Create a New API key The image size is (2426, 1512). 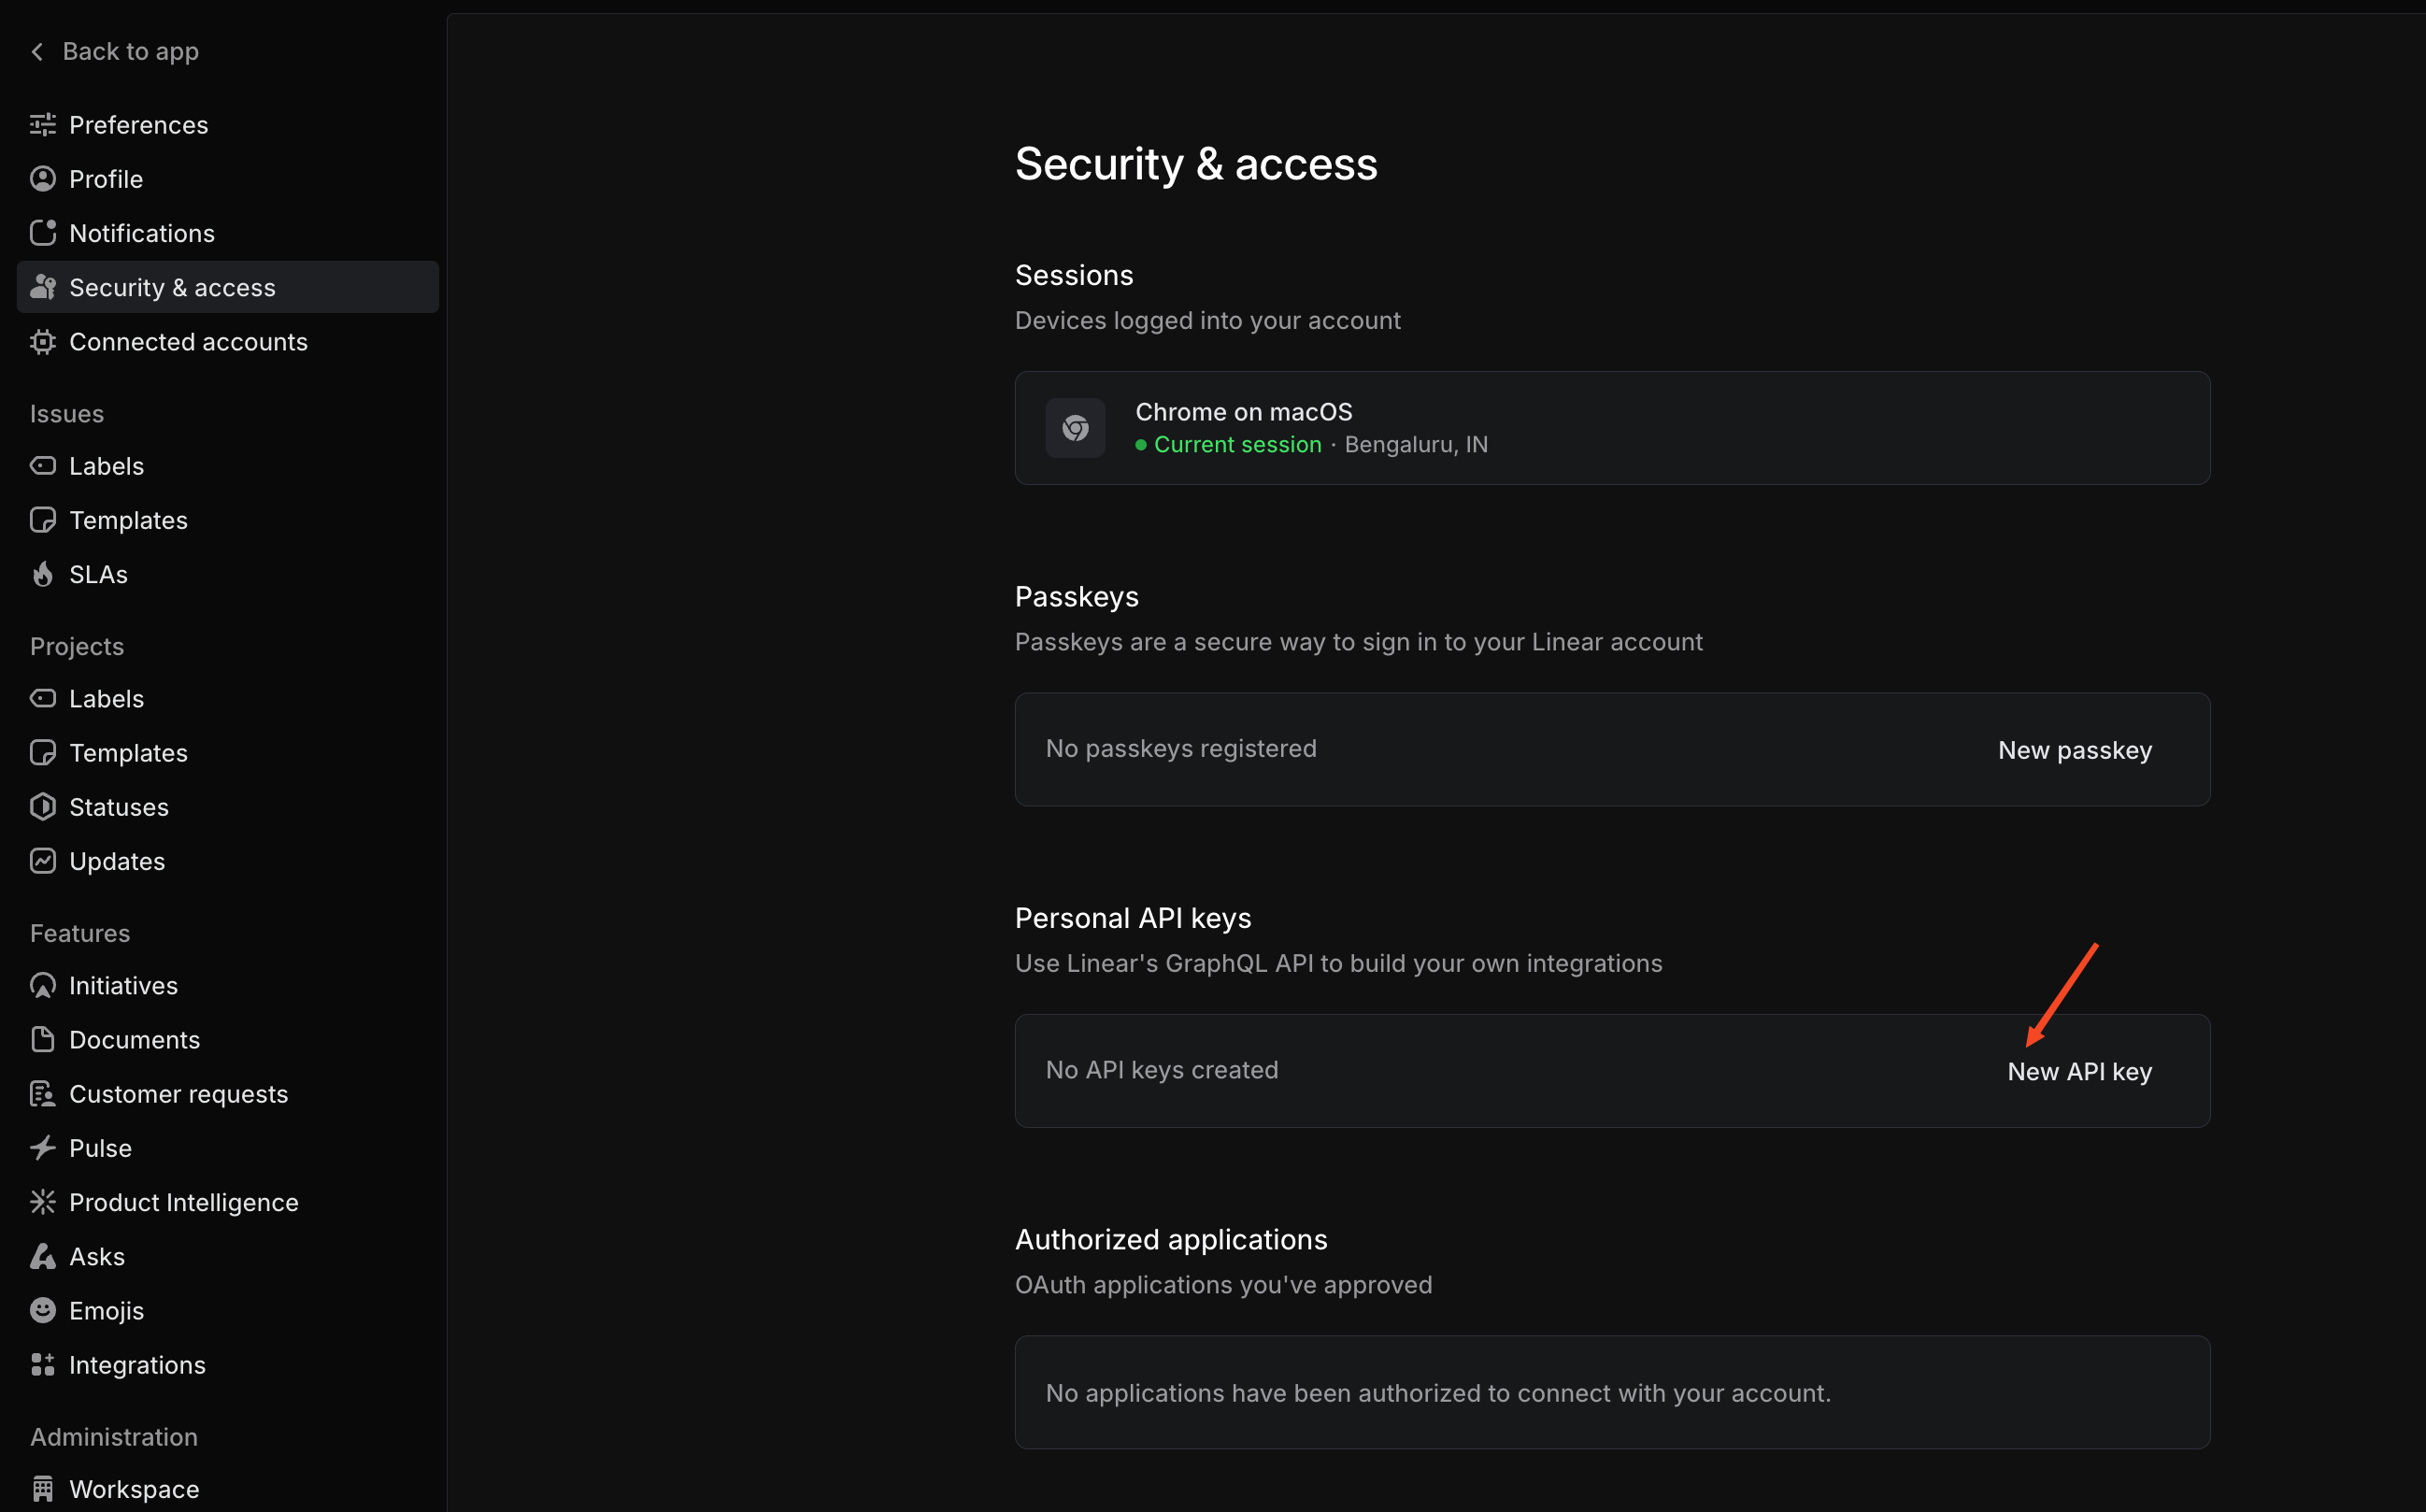2079,1072
